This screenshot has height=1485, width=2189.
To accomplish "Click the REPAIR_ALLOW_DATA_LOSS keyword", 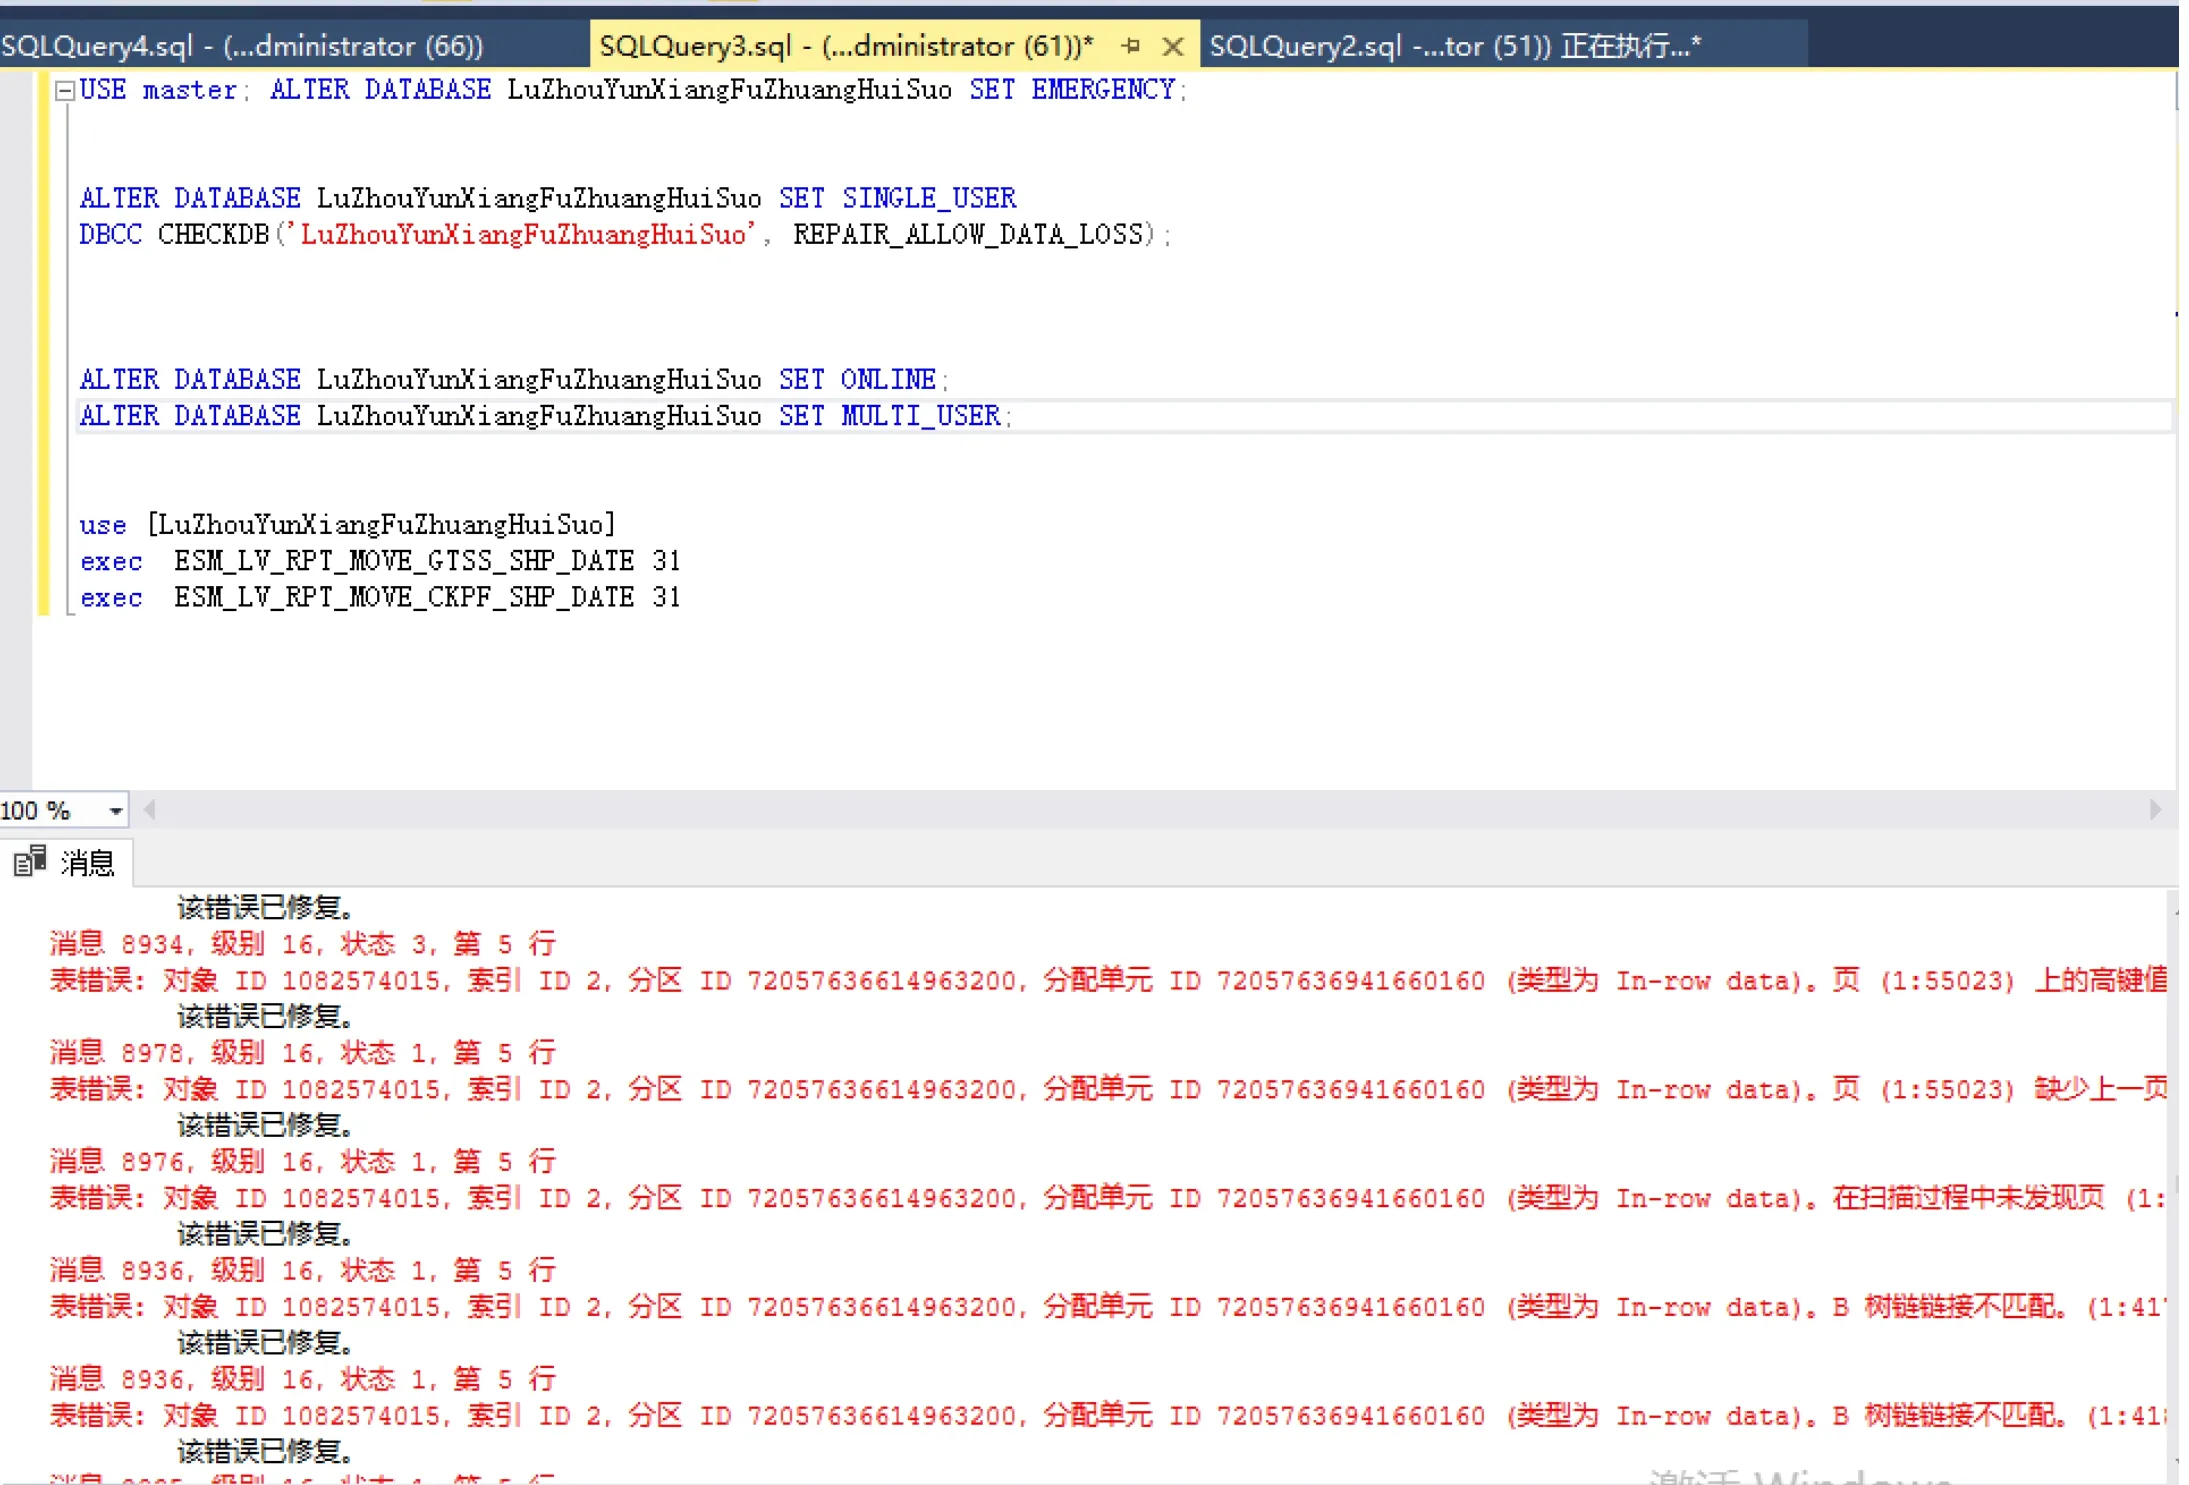I will click(968, 234).
